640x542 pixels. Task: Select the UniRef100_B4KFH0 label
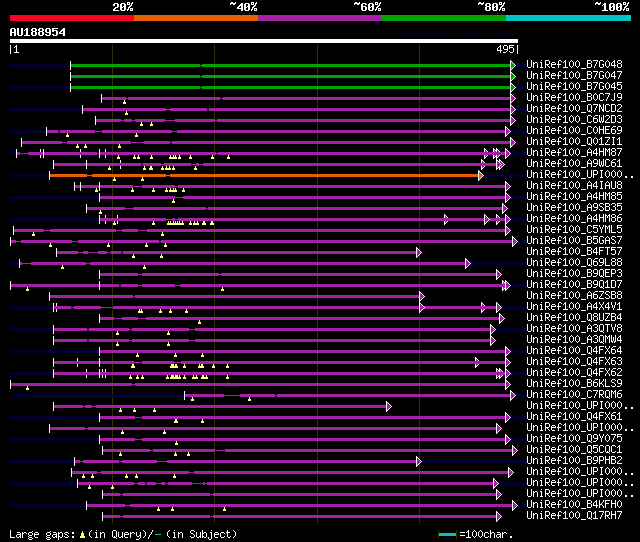(x=574, y=505)
